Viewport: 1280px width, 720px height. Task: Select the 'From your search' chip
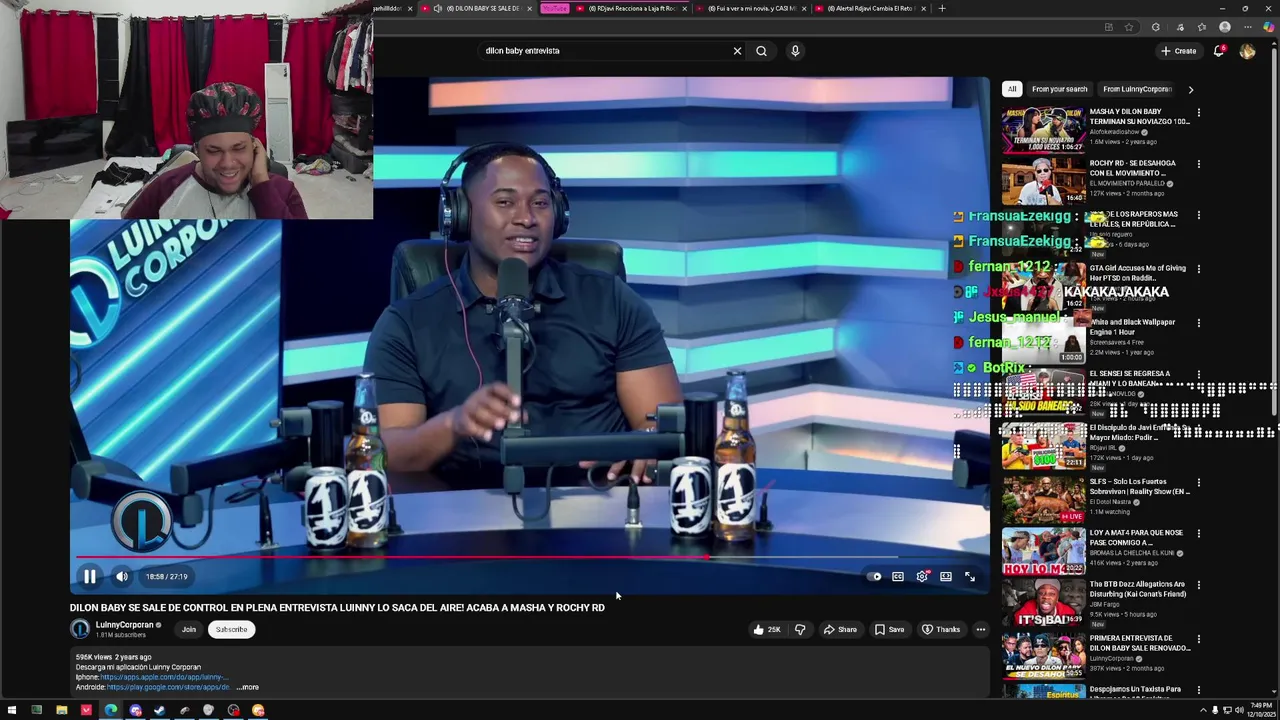click(1059, 89)
